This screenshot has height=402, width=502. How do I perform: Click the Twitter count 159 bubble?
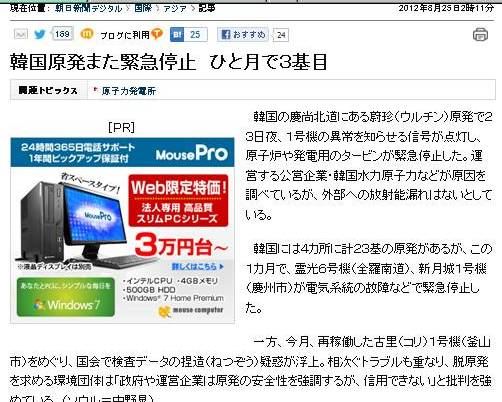point(62,34)
